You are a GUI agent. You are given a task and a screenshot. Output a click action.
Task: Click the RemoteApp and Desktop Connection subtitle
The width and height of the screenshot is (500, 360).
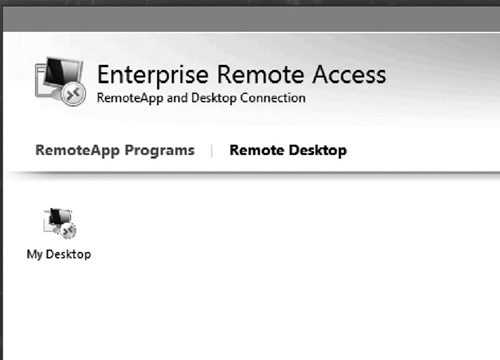click(x=201, y=98)
